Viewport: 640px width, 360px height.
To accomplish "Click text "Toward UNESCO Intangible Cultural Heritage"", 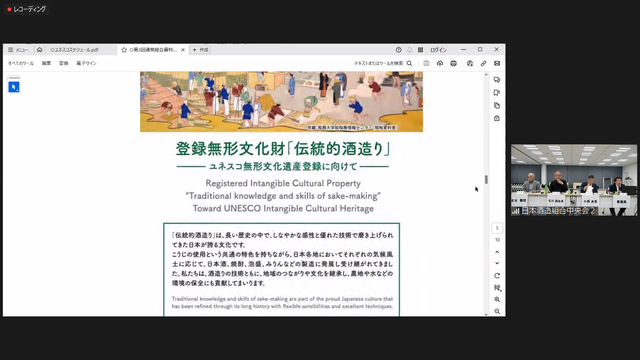I will pyautogui.click(x=283, y=209).
